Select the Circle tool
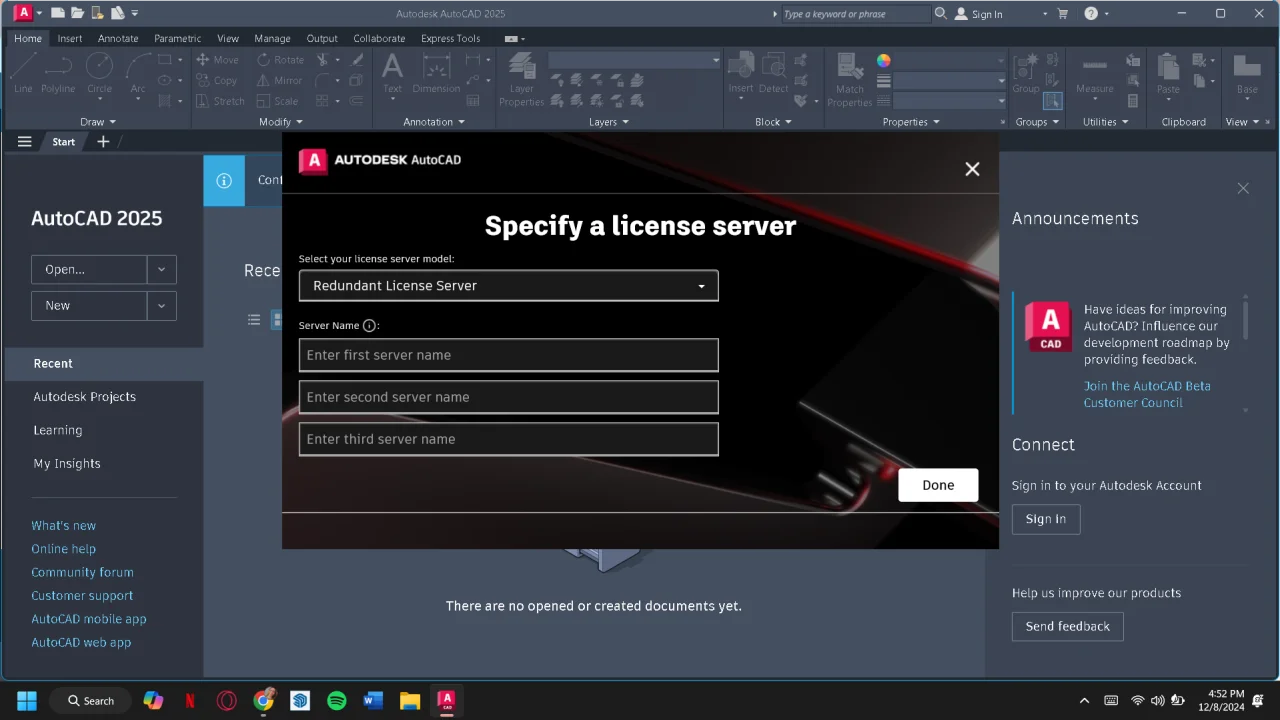 coord(99,74)
